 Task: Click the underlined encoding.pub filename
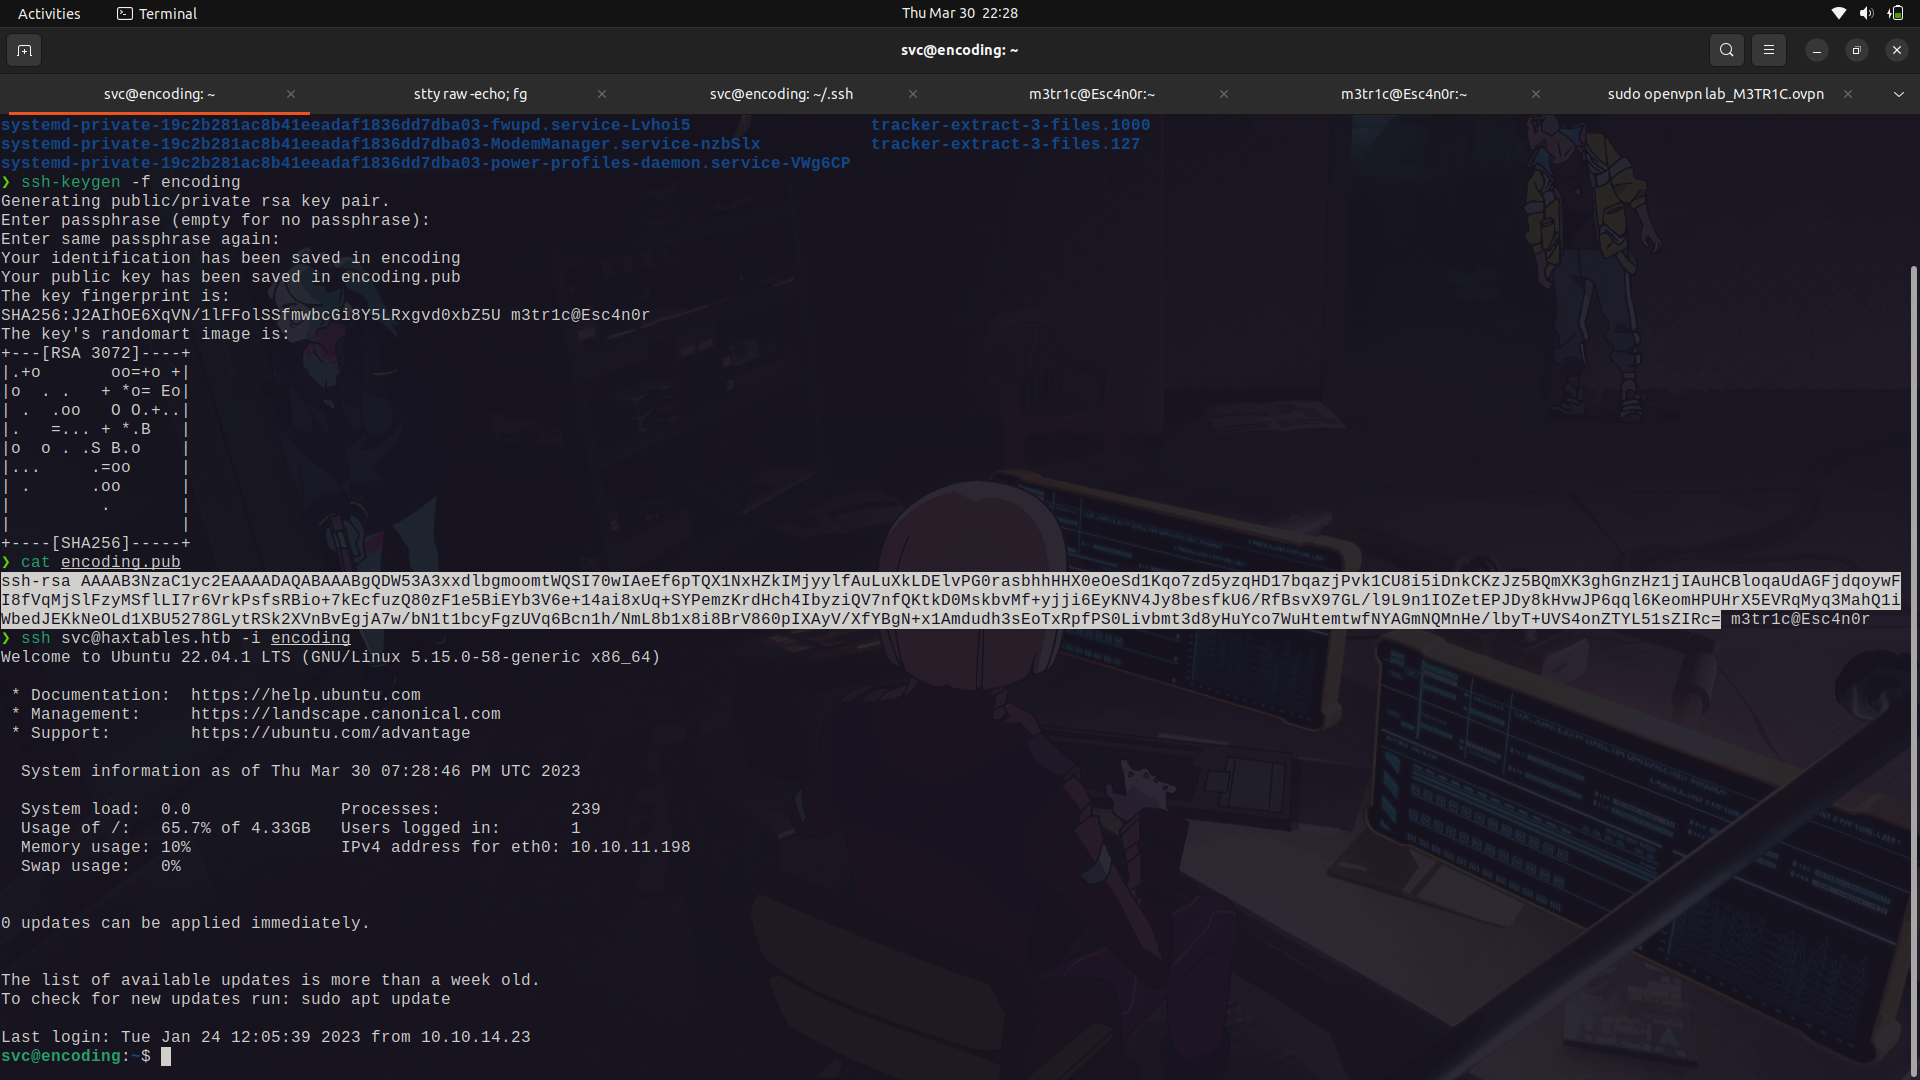pyautogui.click(x=120, y=562)
